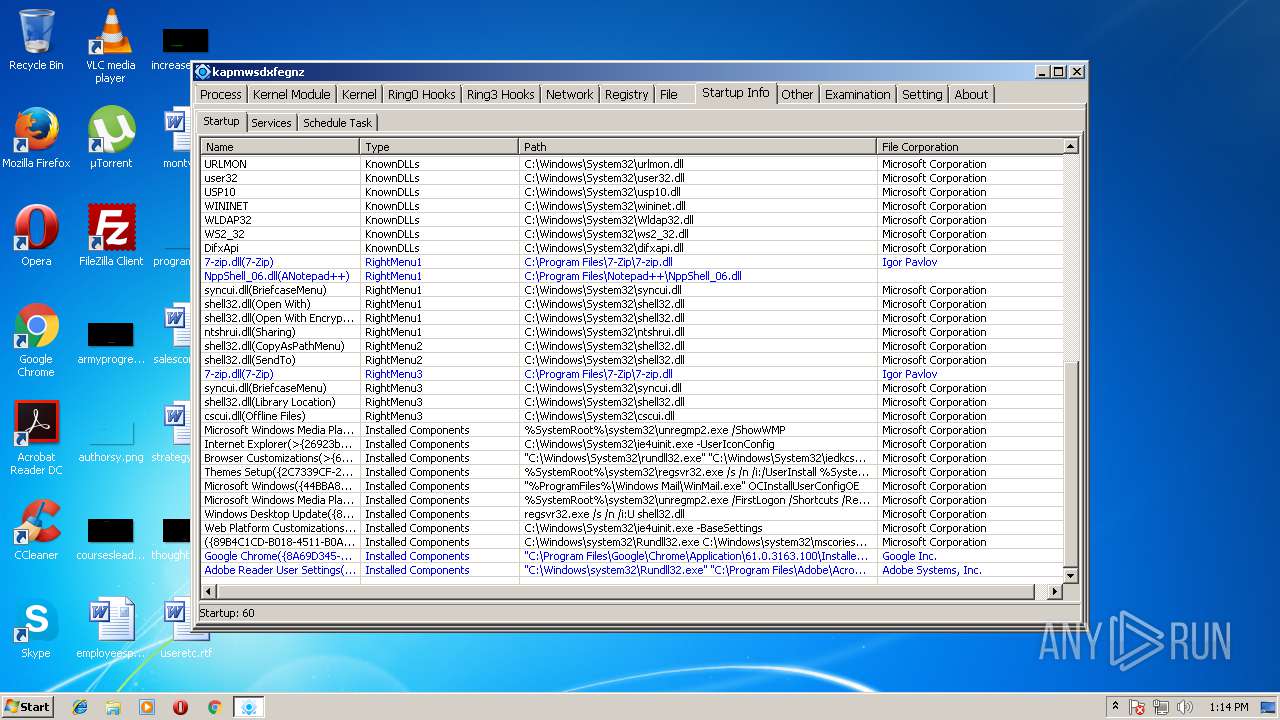Switch to the Network tab
Image resolution: width=1280 pixels, height=720 pixels.
(x=569, y=94)
